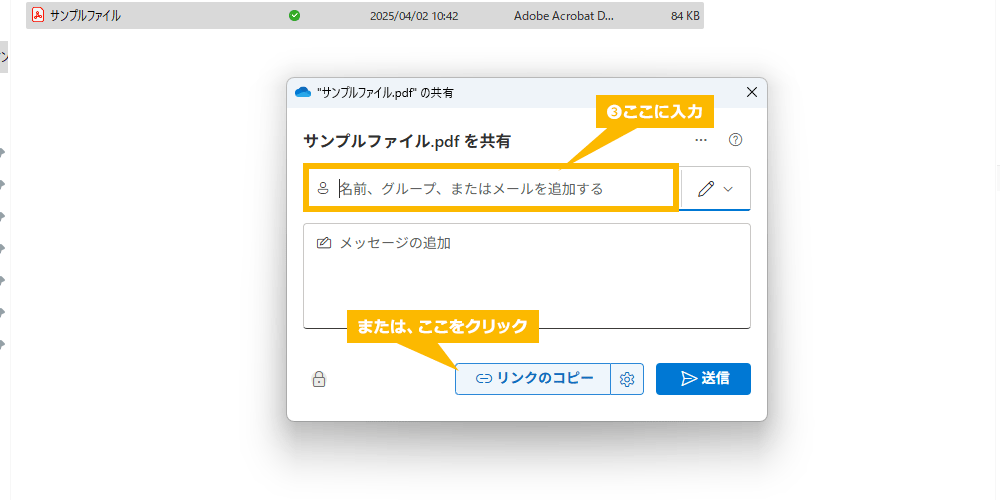This screenshot has height=500, width=1000.
Task: Close the sharing dialog
Action: click(x=752, y=92)
